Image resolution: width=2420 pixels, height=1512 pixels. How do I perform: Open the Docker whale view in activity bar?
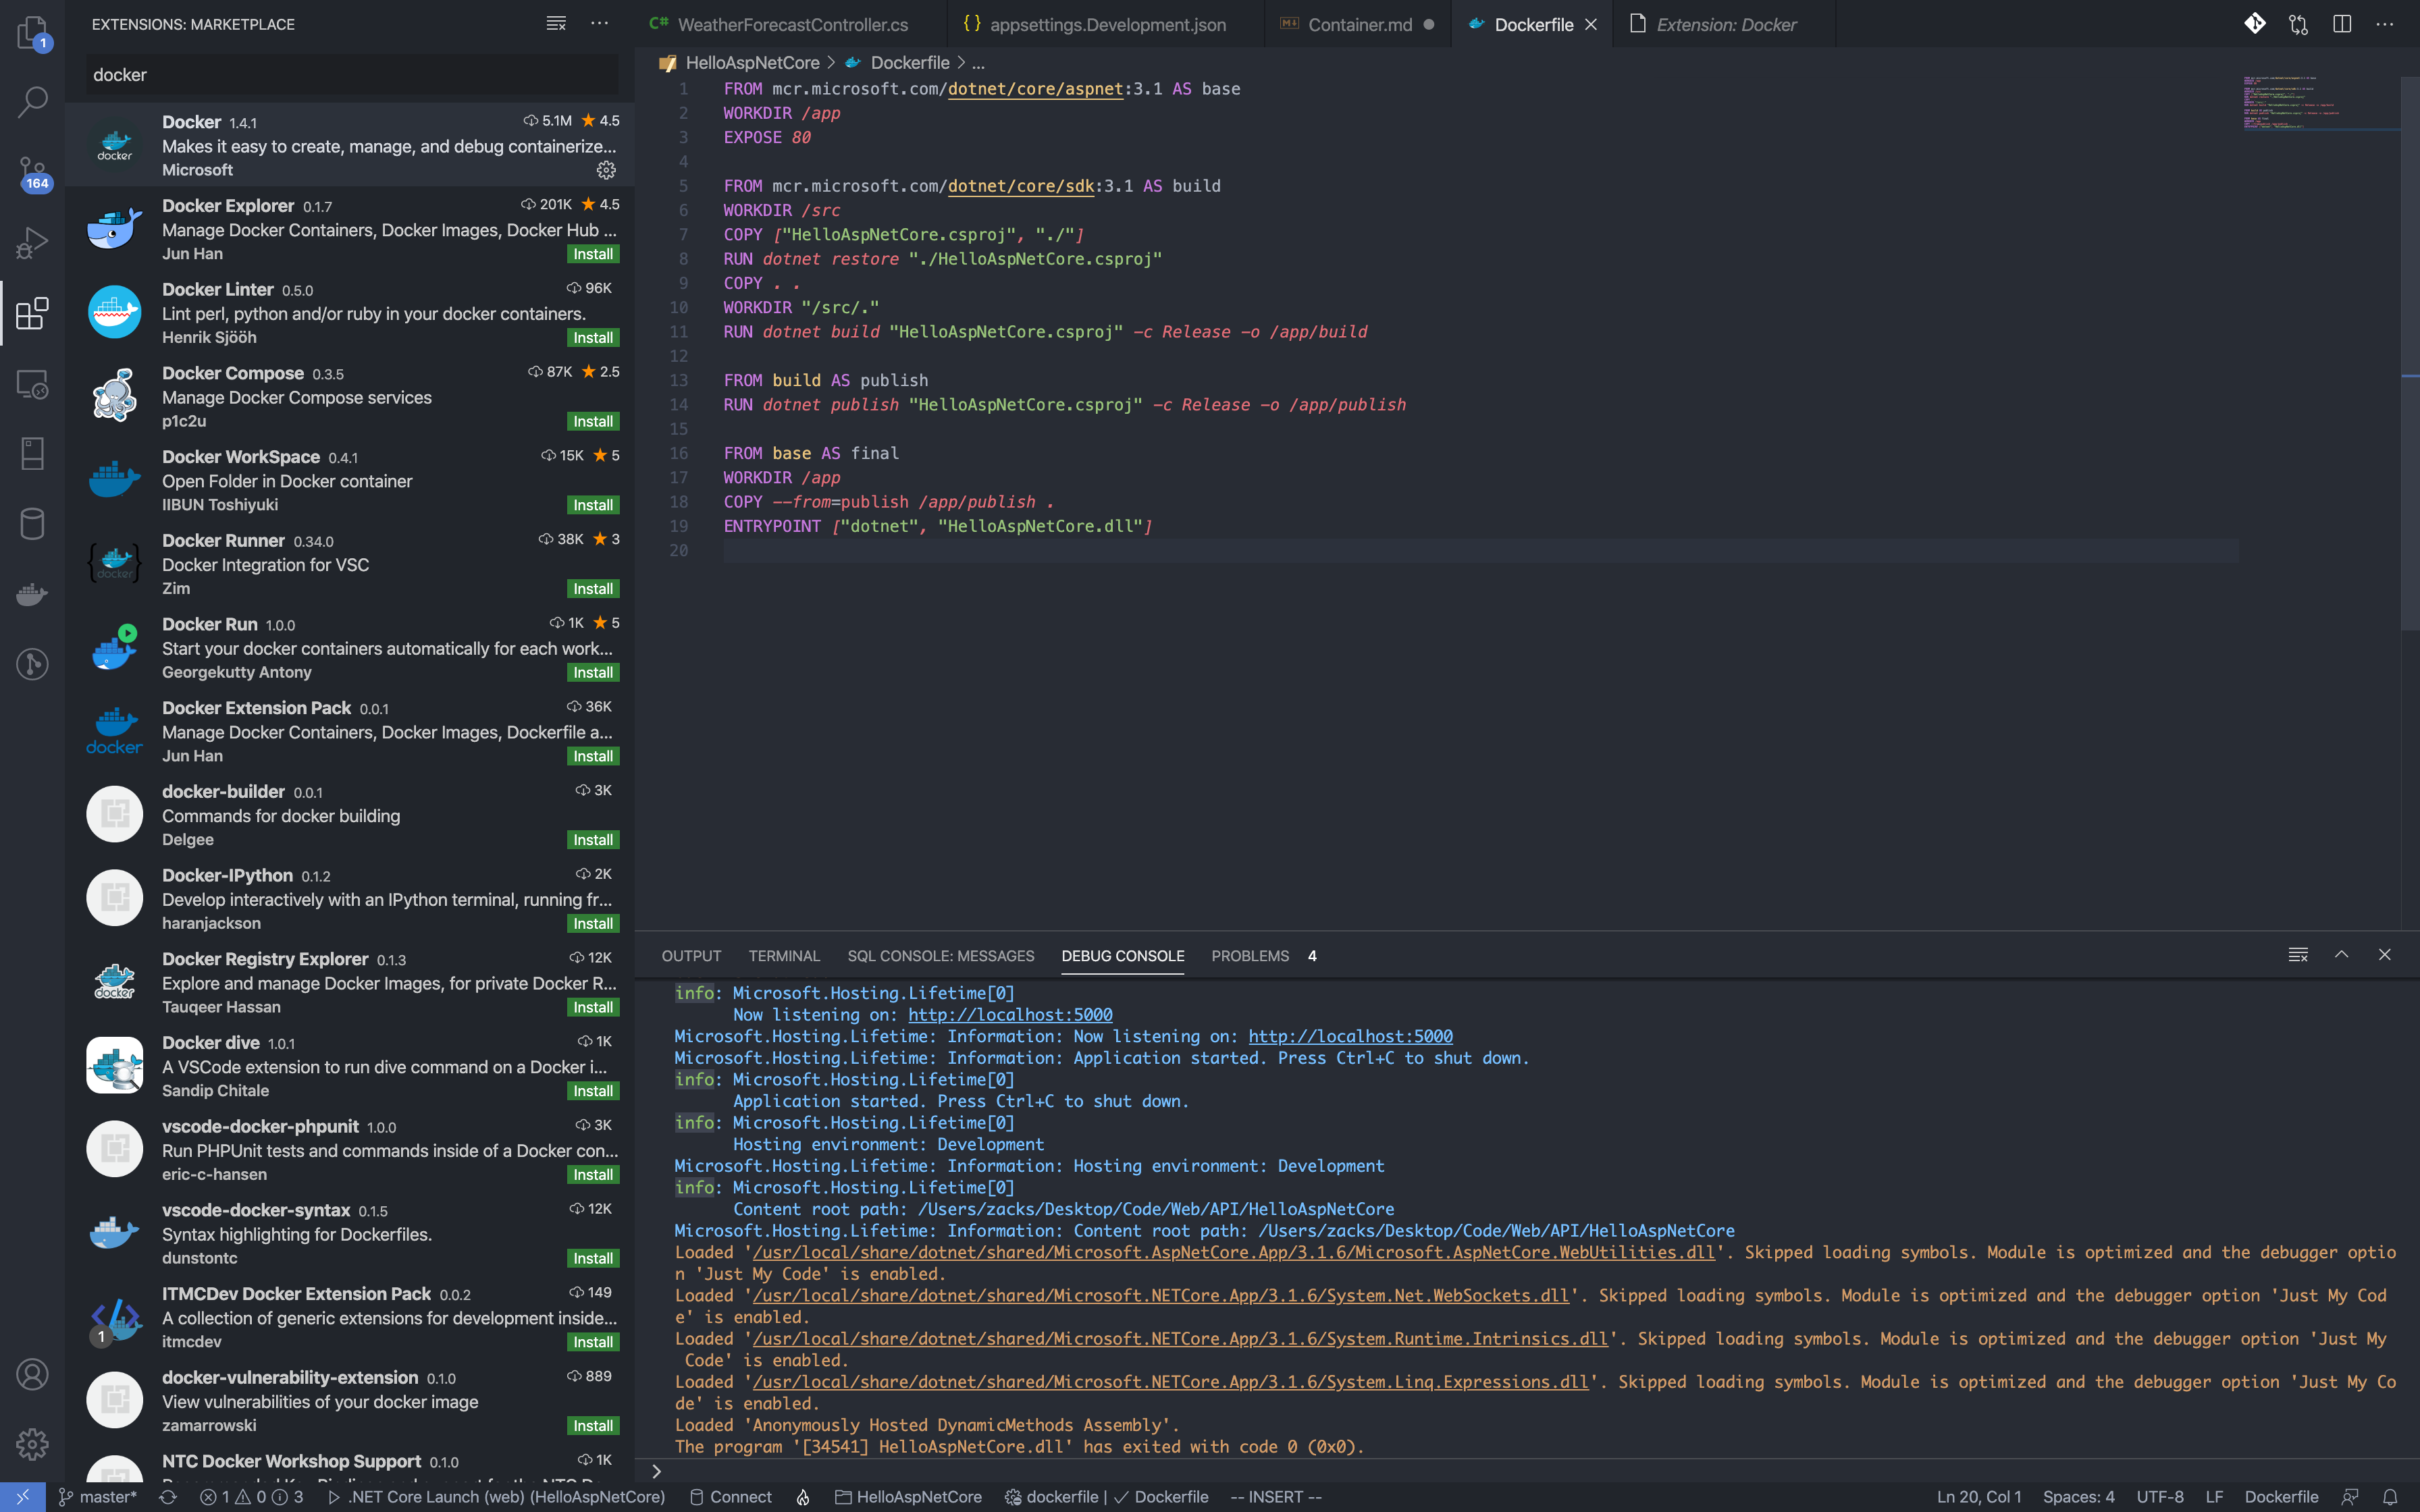pos(32,594)
